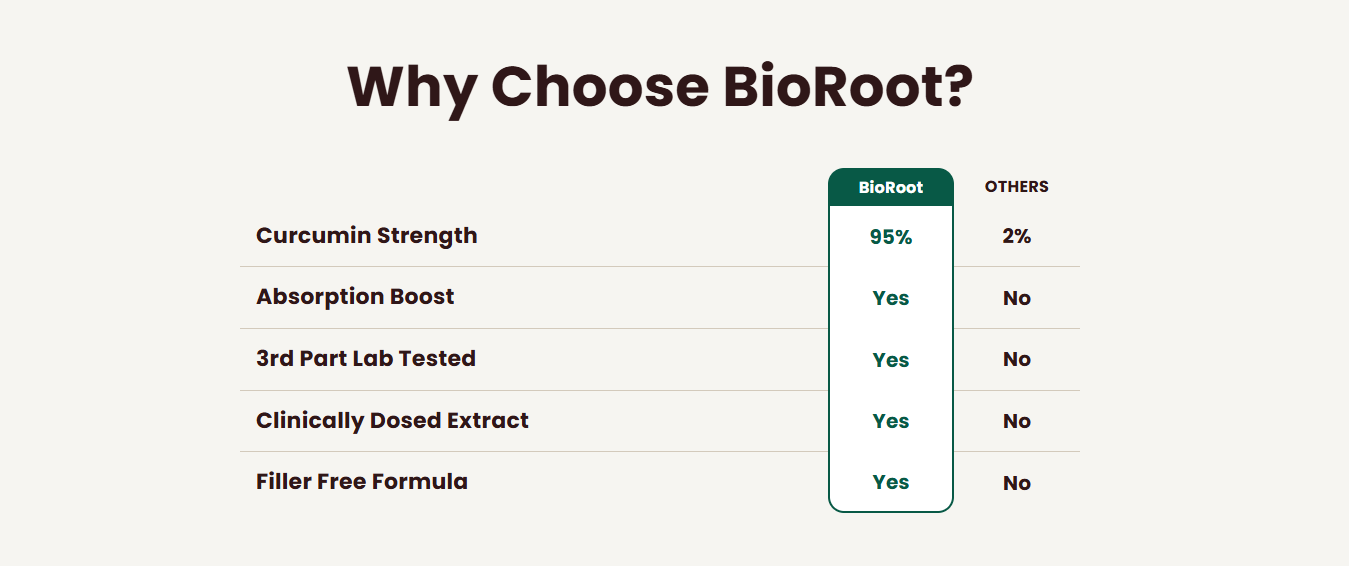Click BioRoot's Yes for 3rd Part Lab Tested
Image resolution: width=1349 pixels, height=566 pixels.
click(x=891, y=360)
